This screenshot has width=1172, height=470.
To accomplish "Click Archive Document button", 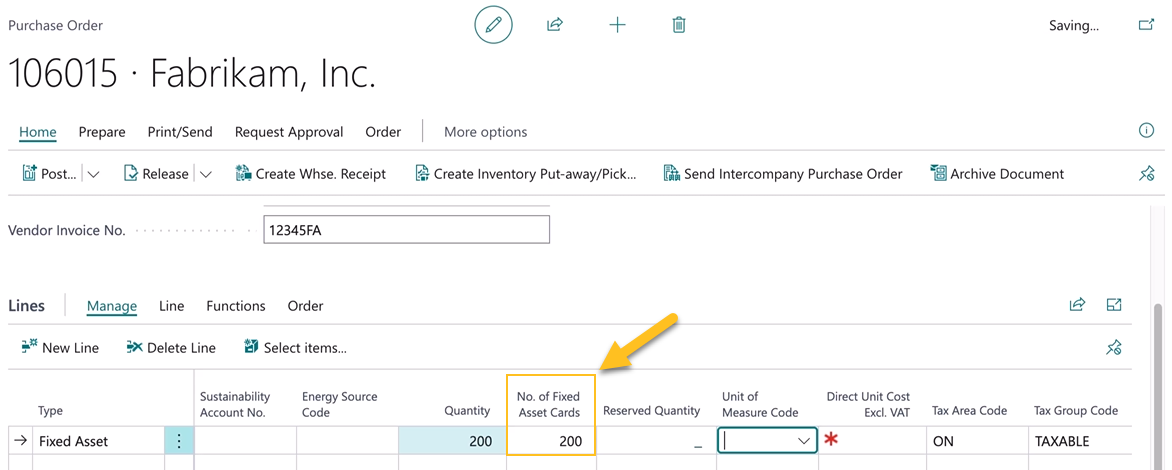I will click(997, 174).
